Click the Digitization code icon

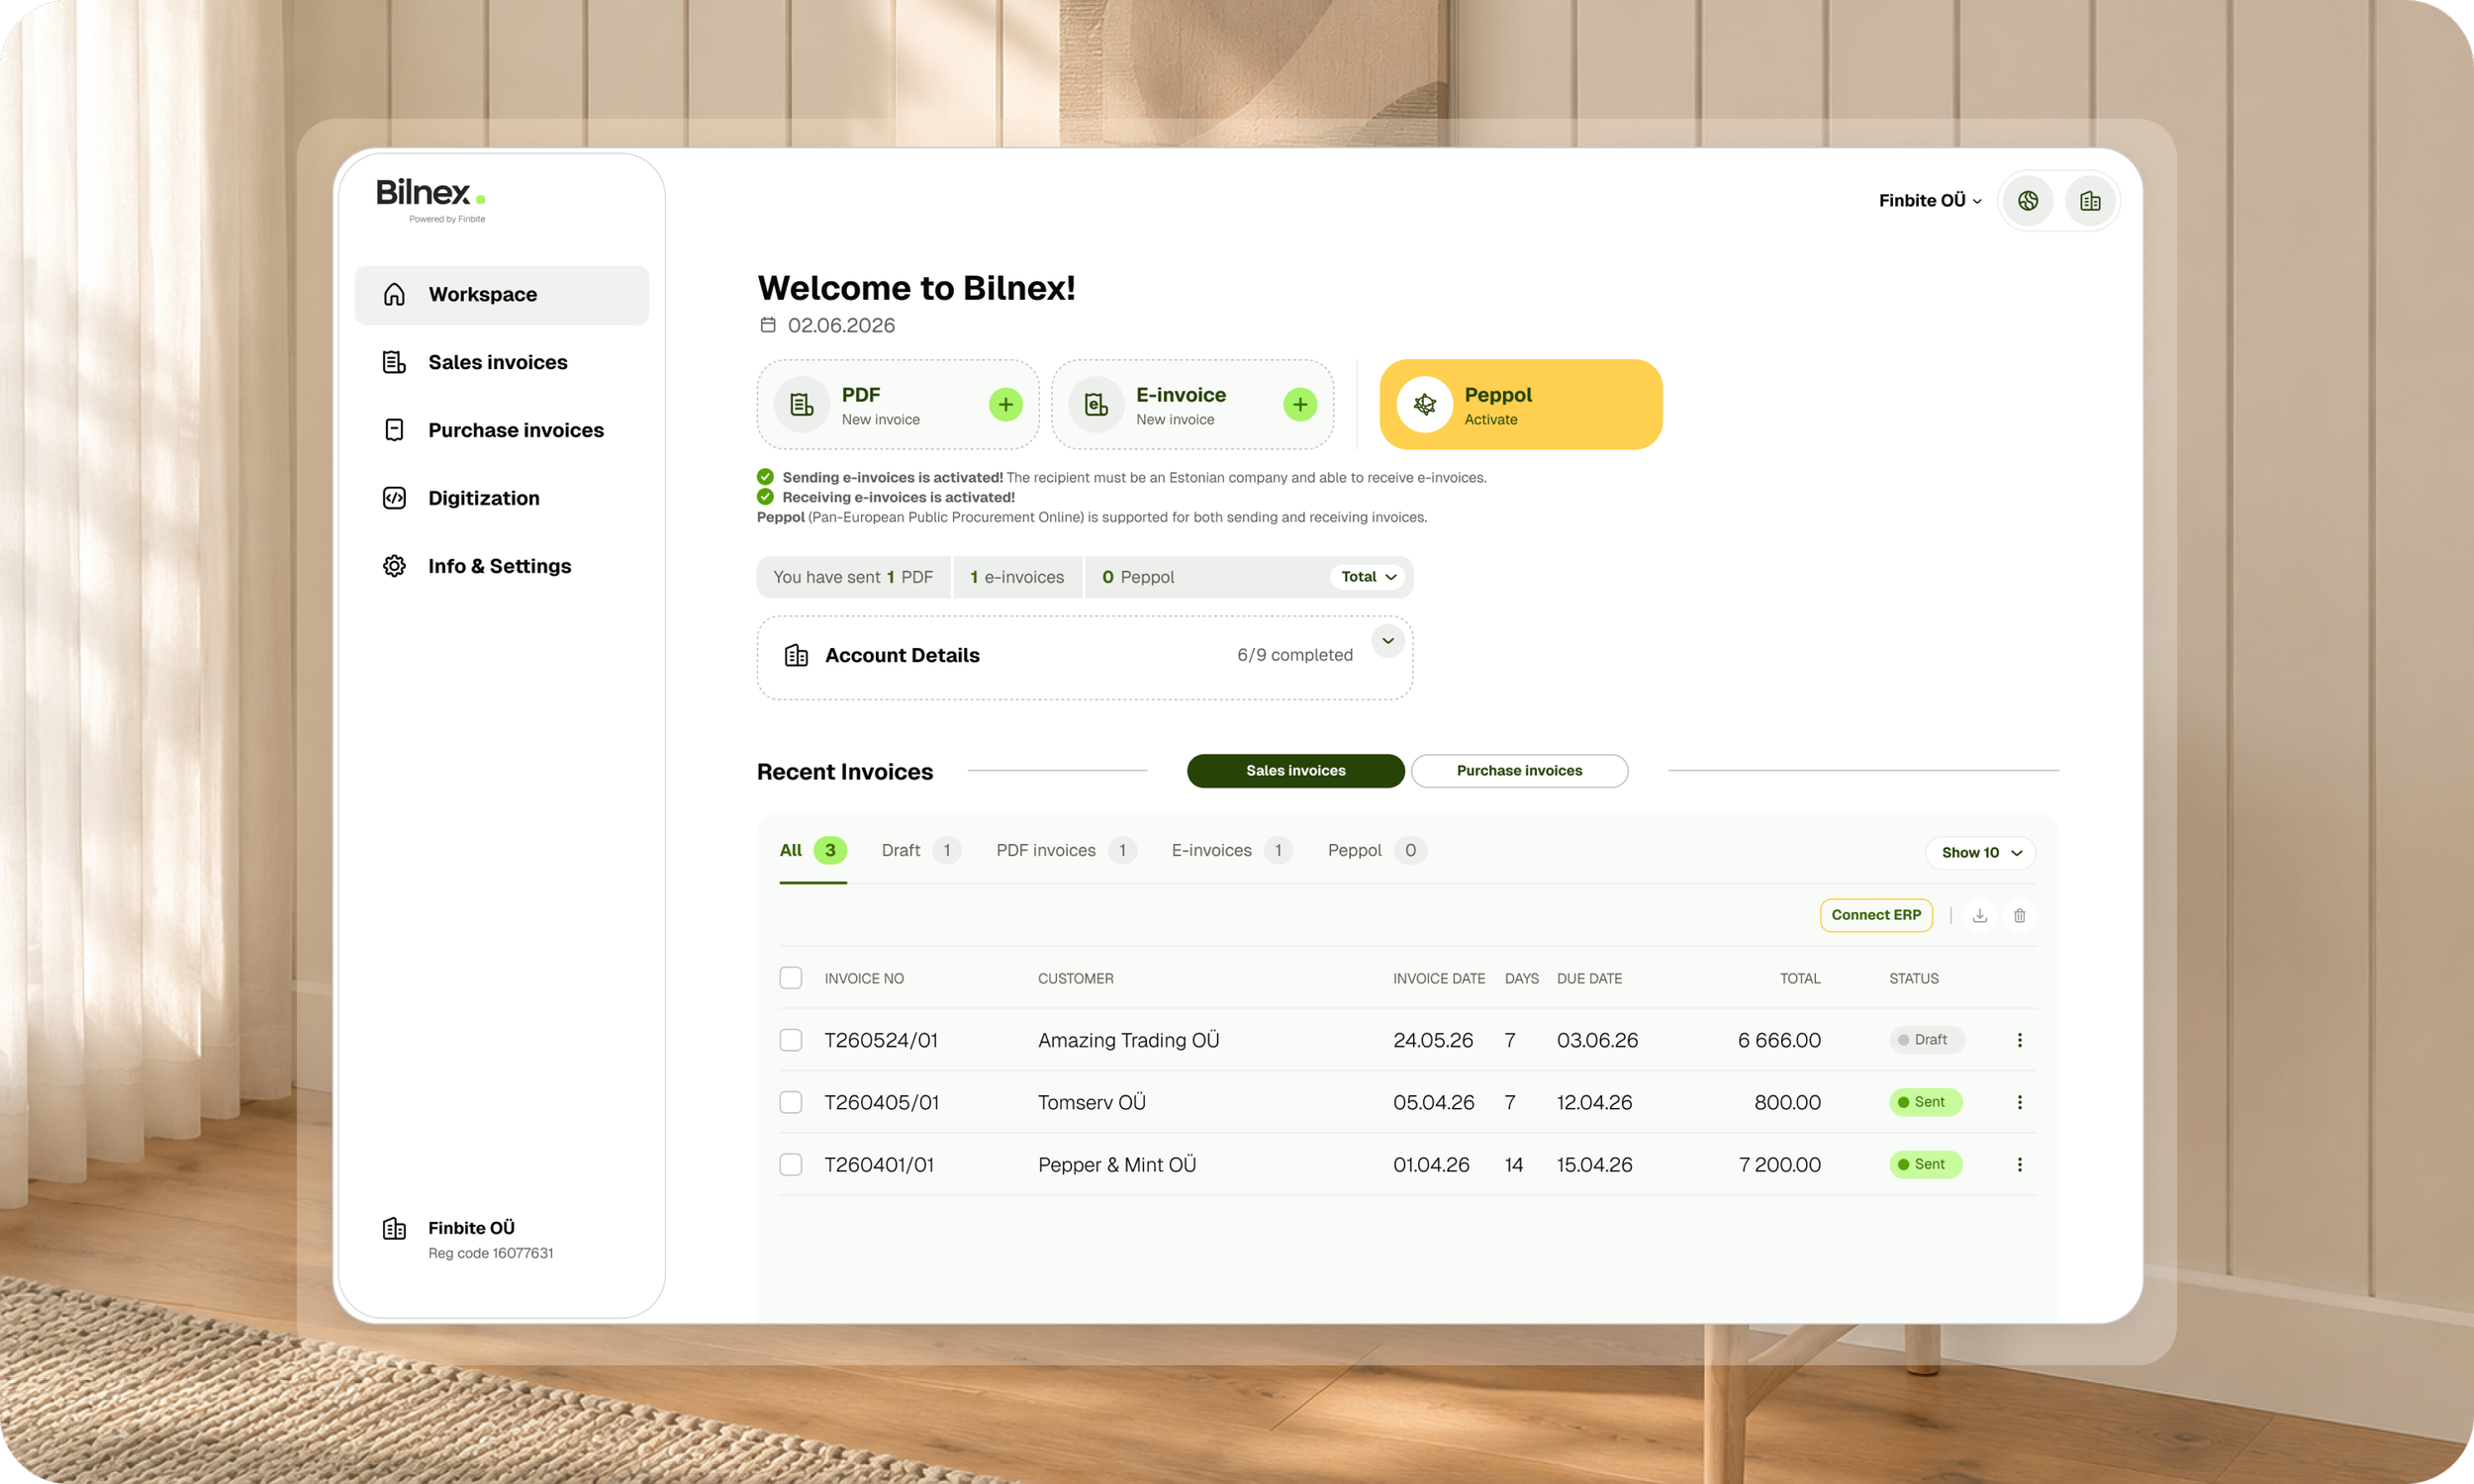tap(394, 498)
